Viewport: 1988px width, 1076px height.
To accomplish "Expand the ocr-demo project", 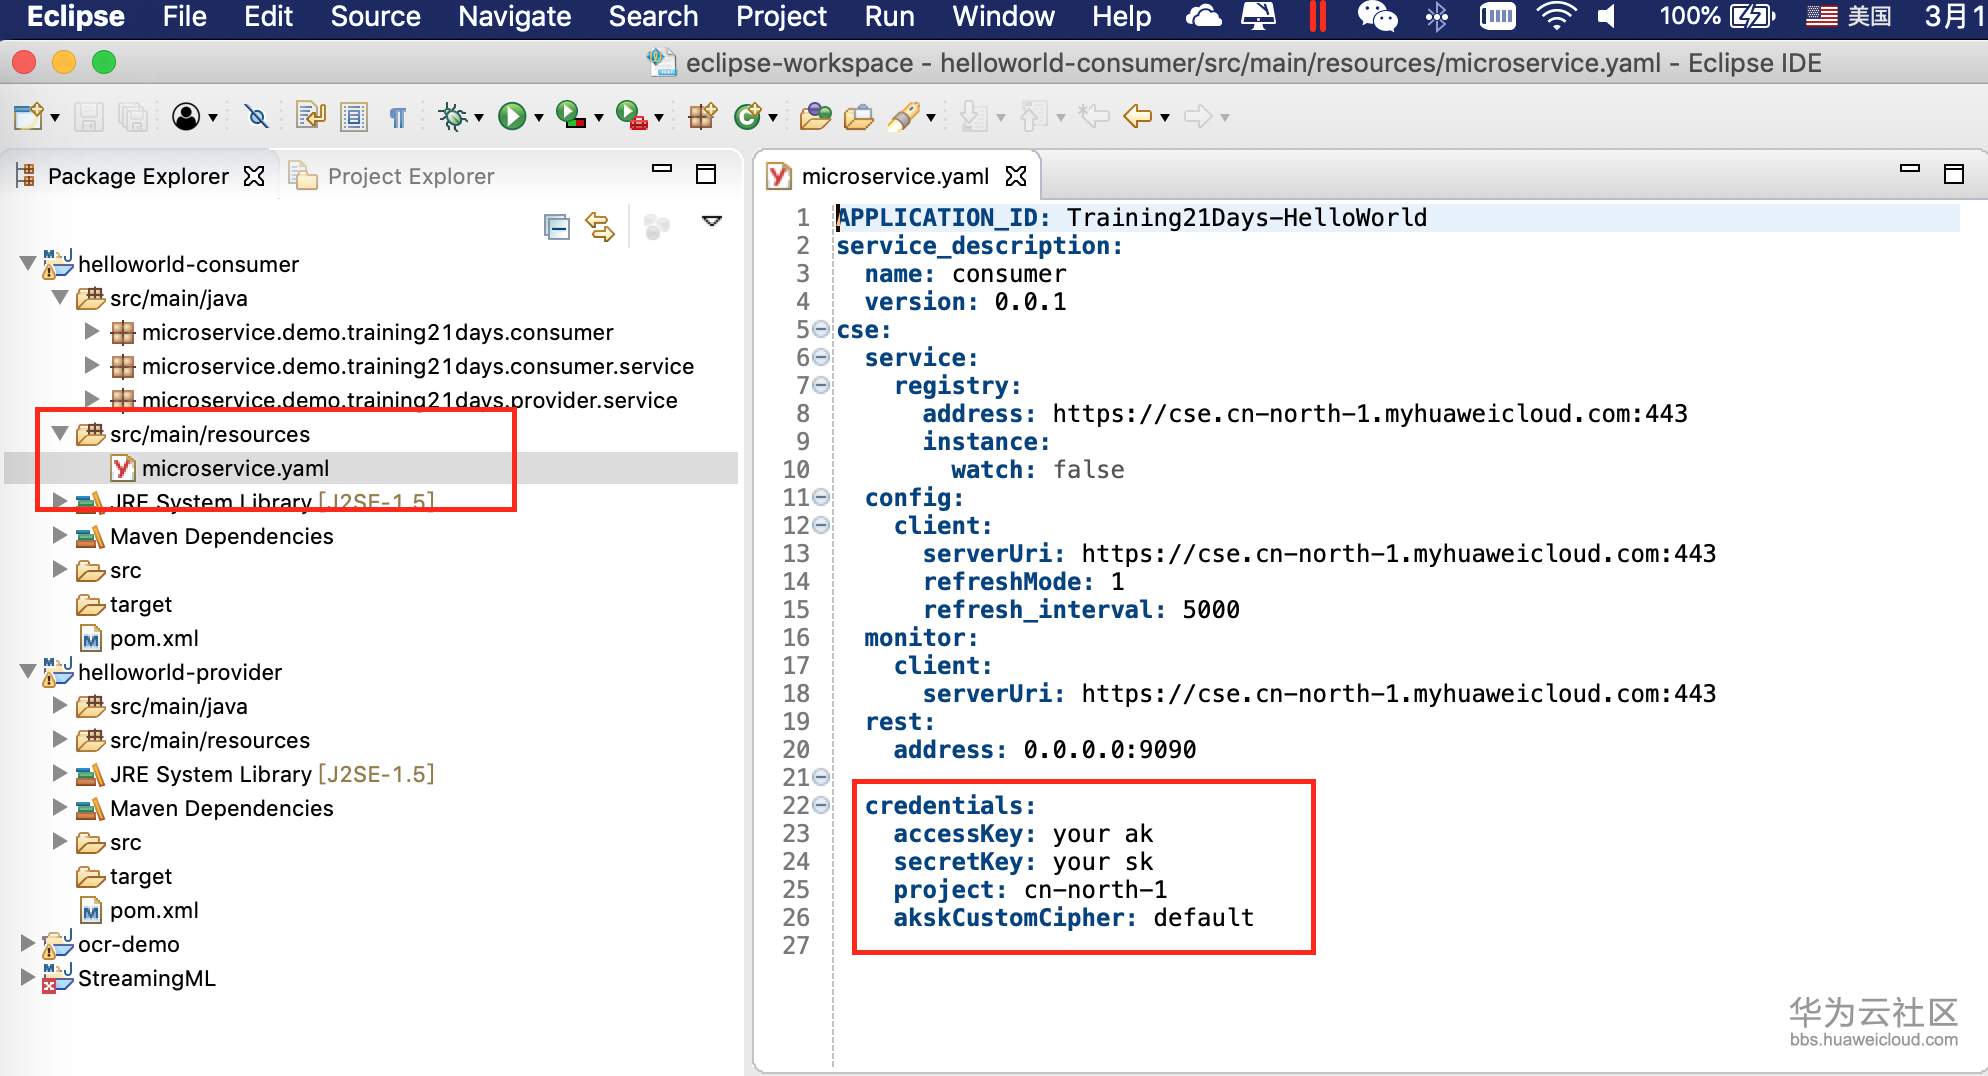I will click(28, 943).
